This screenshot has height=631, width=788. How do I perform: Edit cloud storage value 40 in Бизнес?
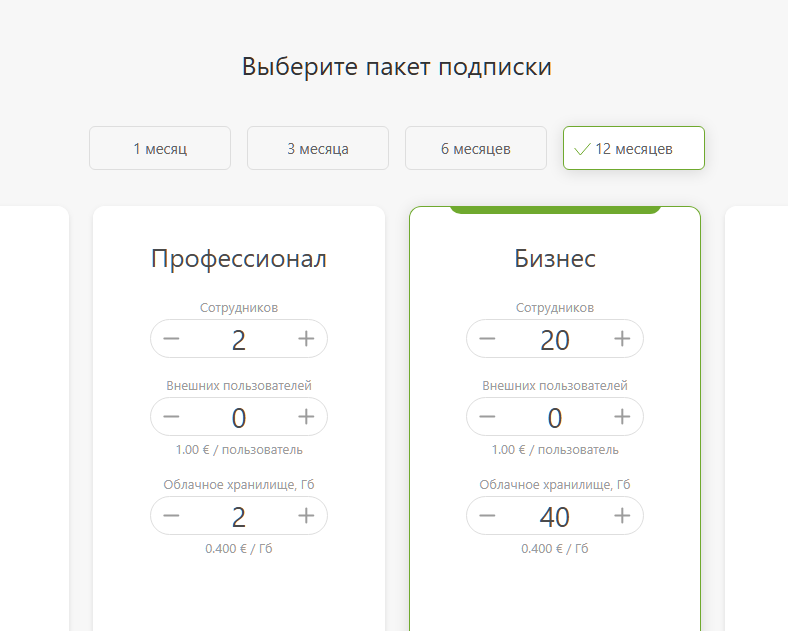(555, 517)
